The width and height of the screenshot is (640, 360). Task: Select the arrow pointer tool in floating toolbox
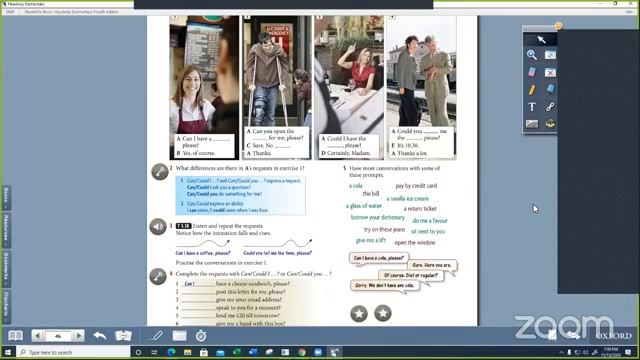click(541, 40)
